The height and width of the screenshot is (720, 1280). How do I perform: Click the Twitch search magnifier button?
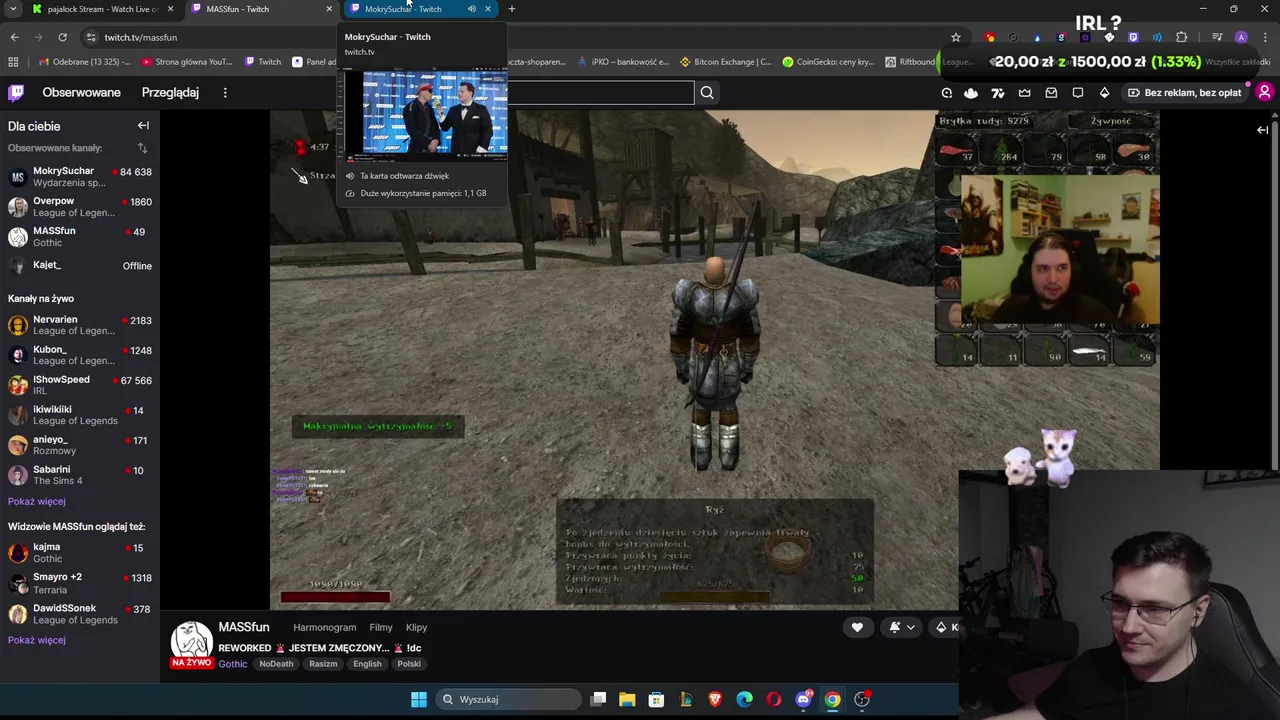[707, 93]
